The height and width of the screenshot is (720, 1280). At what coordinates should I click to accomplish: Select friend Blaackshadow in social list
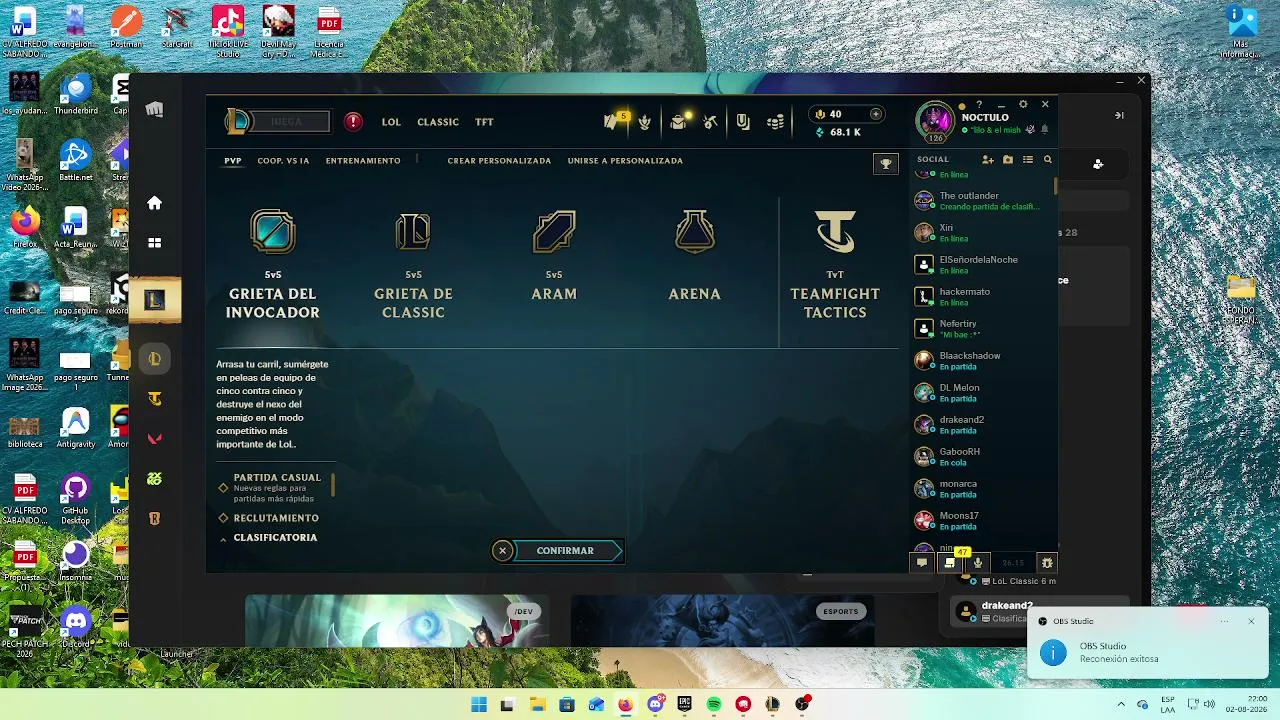tap(982, 360)
